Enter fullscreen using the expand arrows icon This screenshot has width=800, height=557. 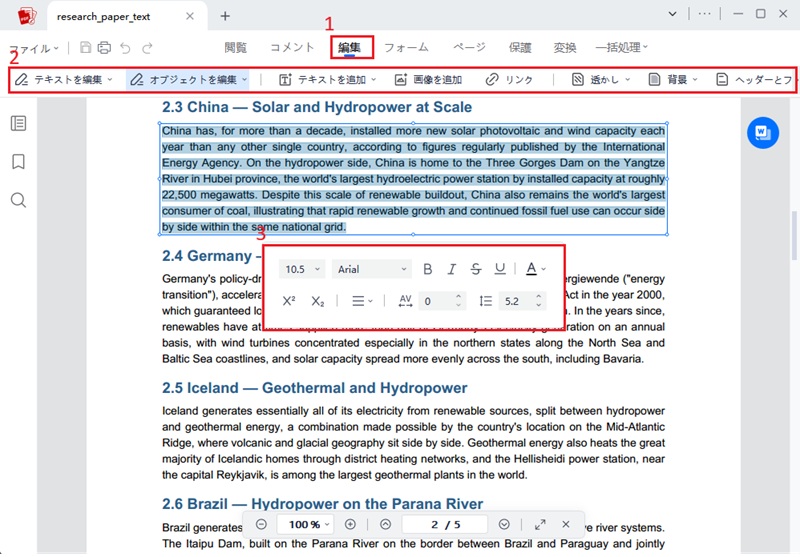pyautogui.click(x=540, y=524)
